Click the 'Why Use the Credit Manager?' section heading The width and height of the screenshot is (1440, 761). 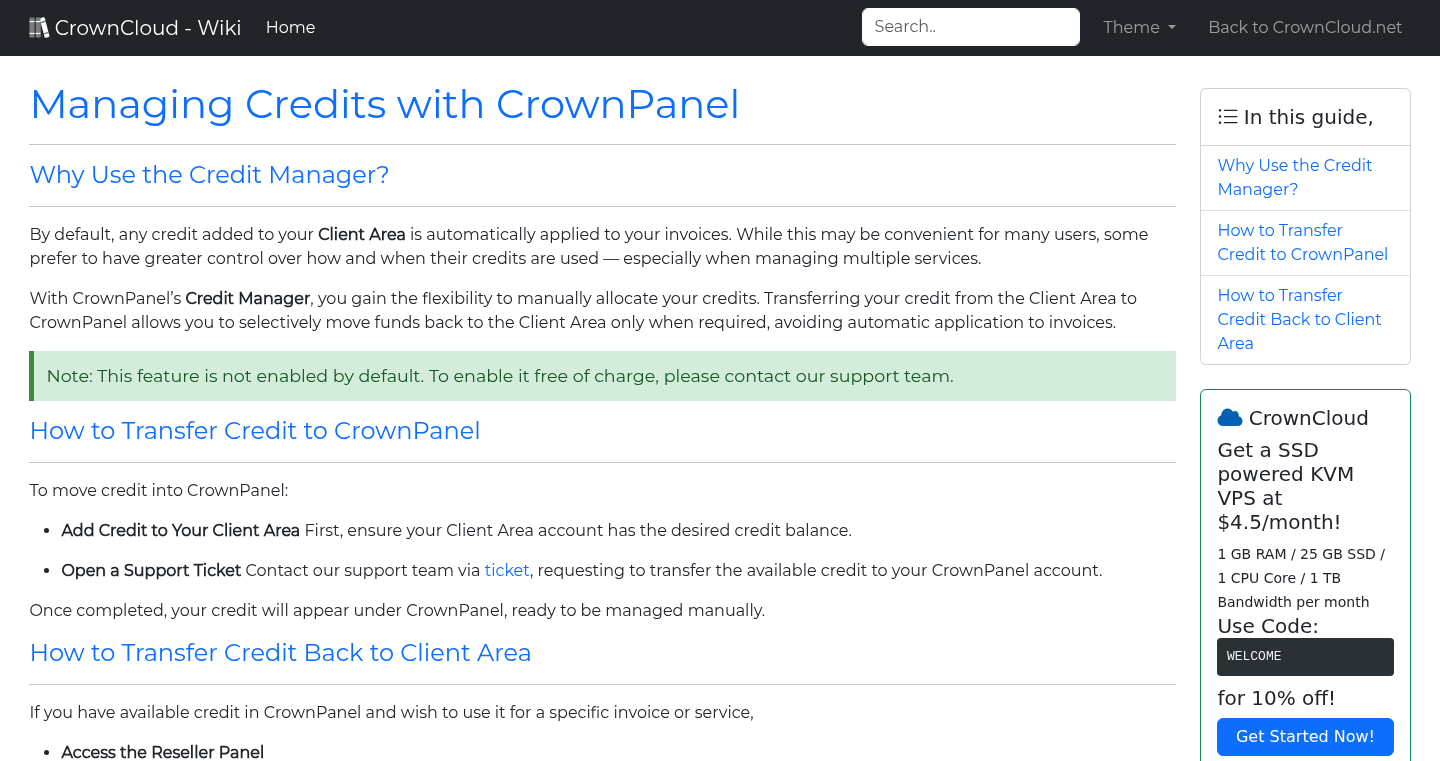click(x=209, y=175)
